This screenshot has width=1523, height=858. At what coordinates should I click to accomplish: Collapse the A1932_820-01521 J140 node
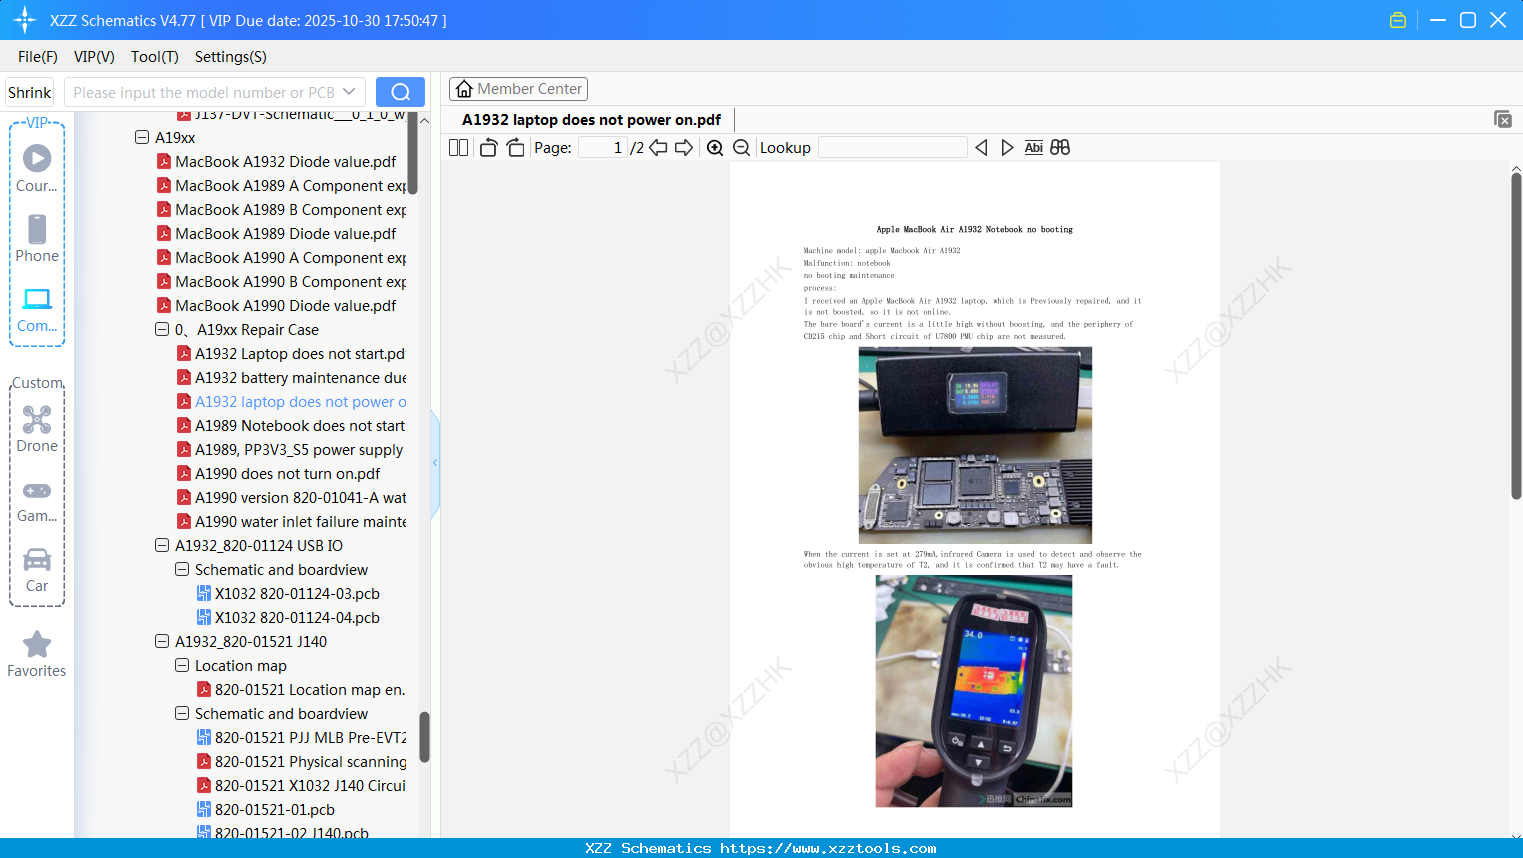pos(162,641)
